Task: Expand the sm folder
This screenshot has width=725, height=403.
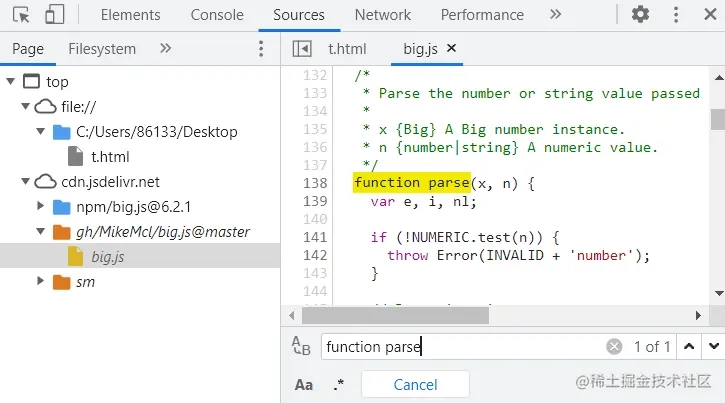Action: pos(41,282)
